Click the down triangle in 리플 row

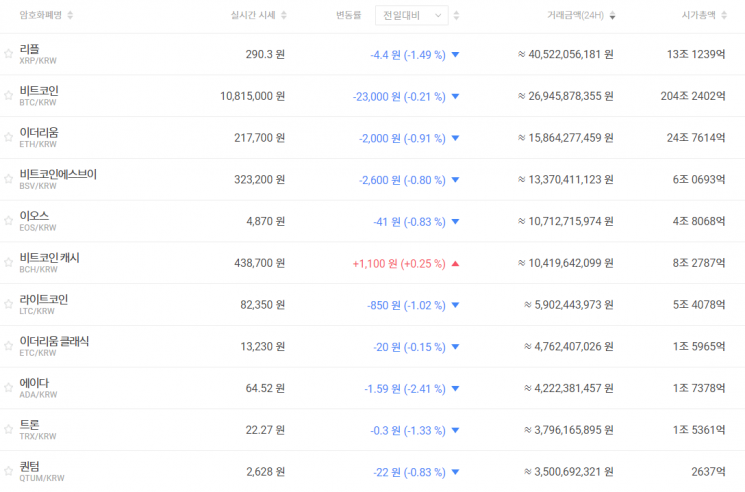(455, 55)
